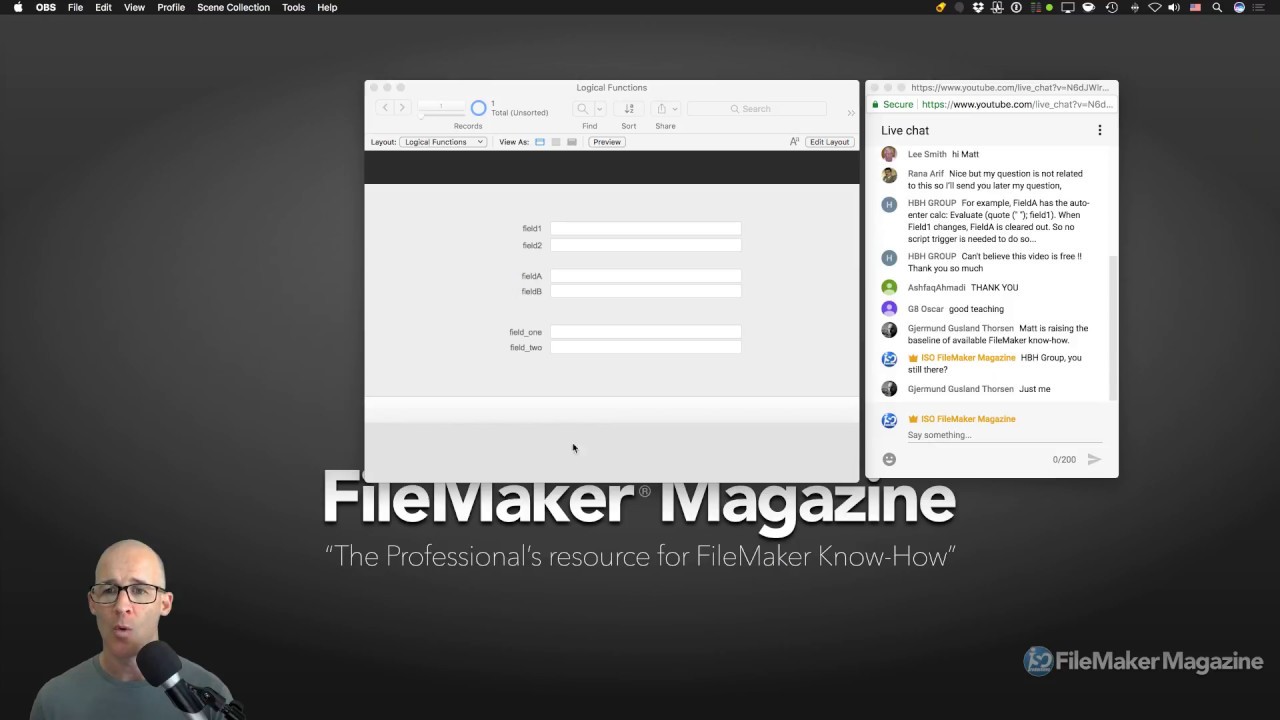This screenshot has width=1280, height=720.
Task: Click the green Secure lock indicator
Action: pyautogui.click(x=892, y=104)
